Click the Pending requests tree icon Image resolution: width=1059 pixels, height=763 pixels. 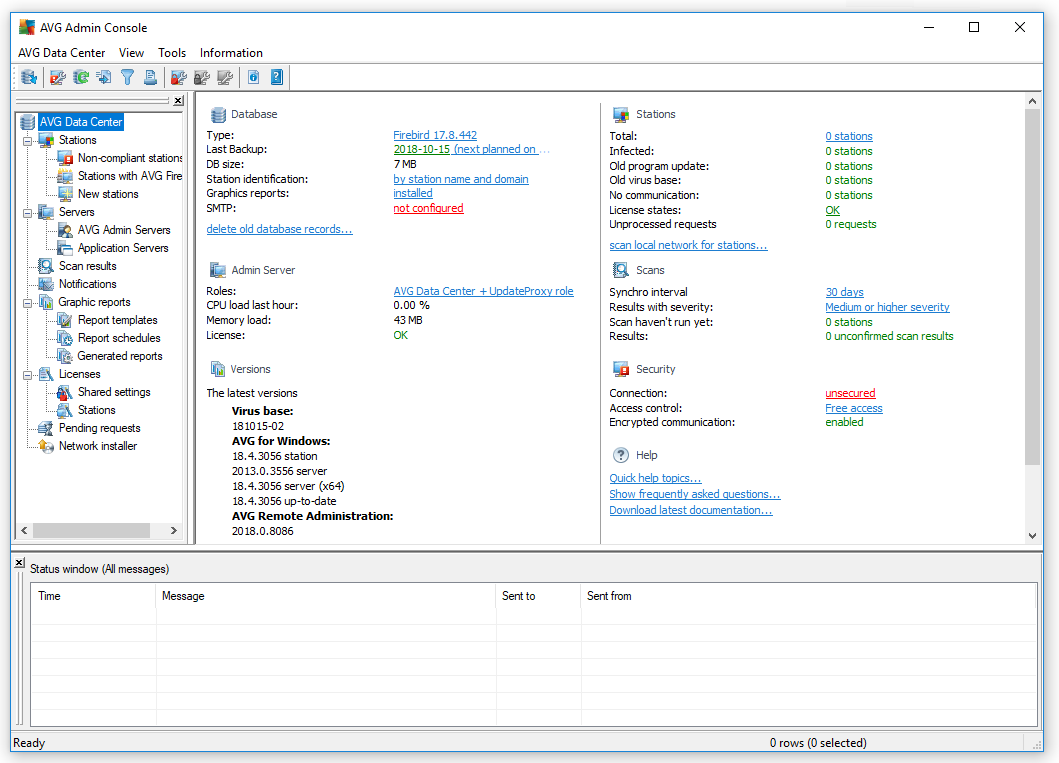(46, 428)
